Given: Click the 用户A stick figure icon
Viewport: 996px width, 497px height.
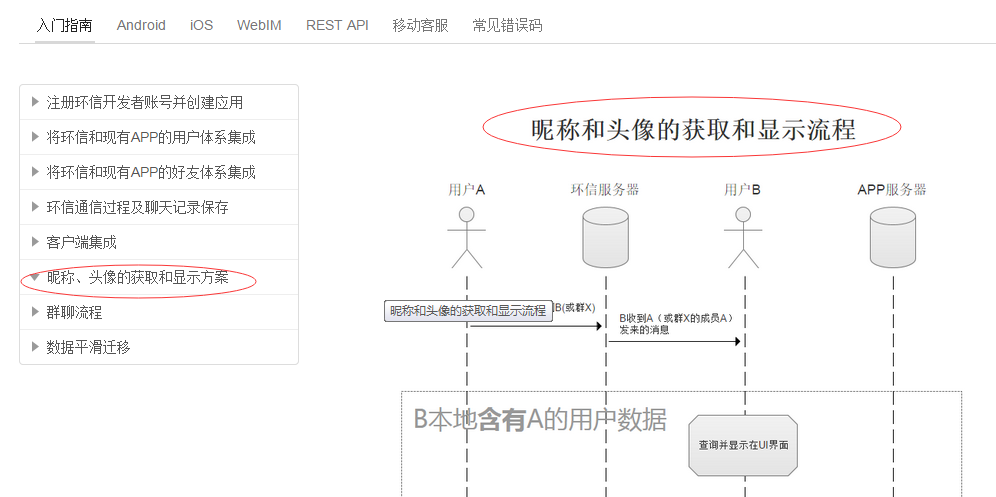Looking at the screenshot, I should pyautogui.click(x=467, y=238).
